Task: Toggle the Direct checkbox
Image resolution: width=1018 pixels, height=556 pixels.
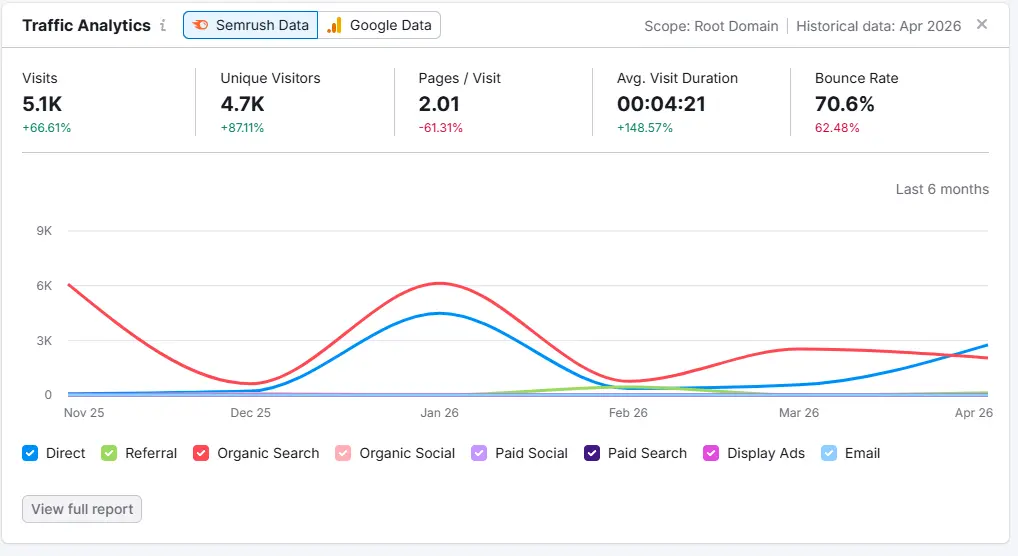Action: (30, 453)
